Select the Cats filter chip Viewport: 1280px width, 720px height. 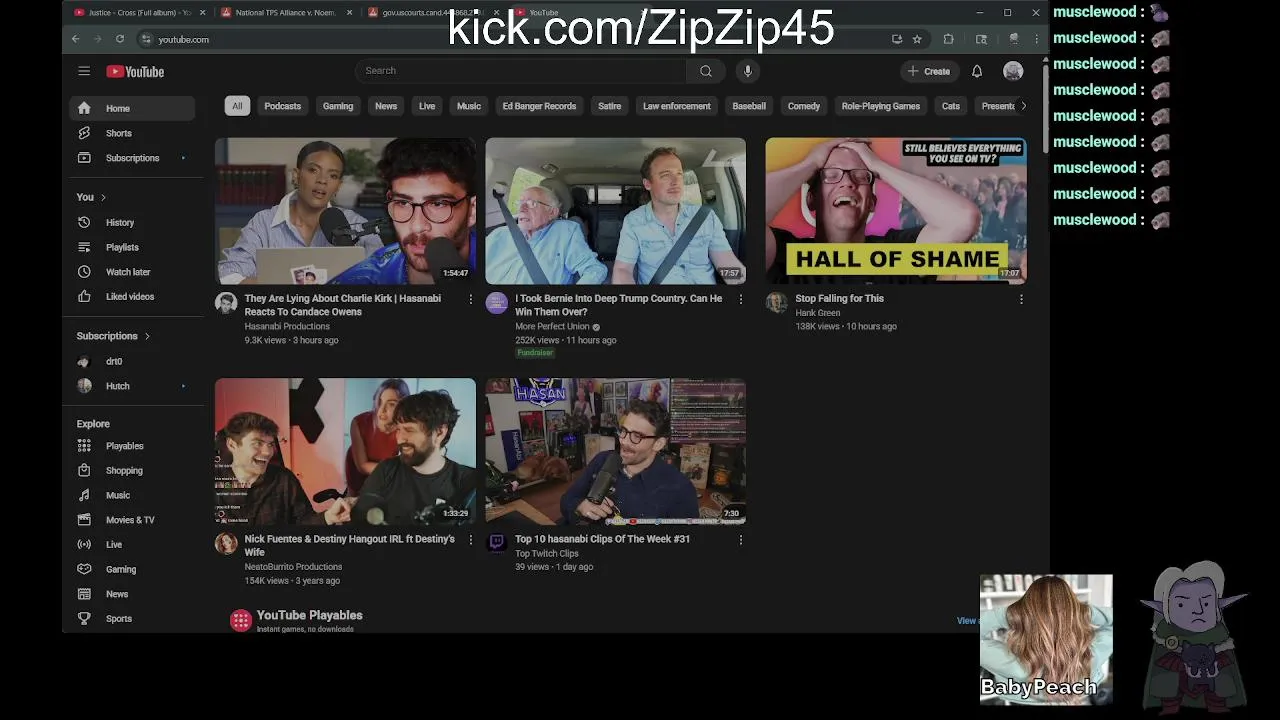951,106
